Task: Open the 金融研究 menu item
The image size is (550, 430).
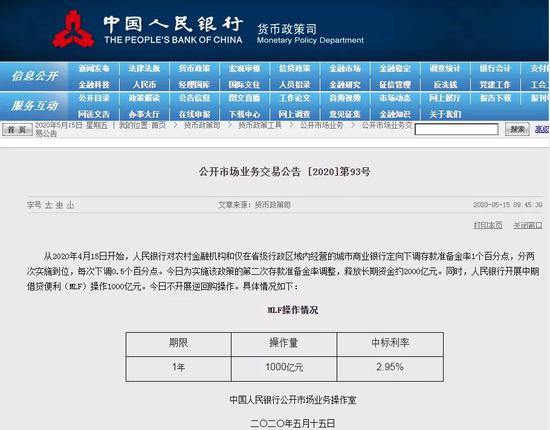Action: coord(345,85)
